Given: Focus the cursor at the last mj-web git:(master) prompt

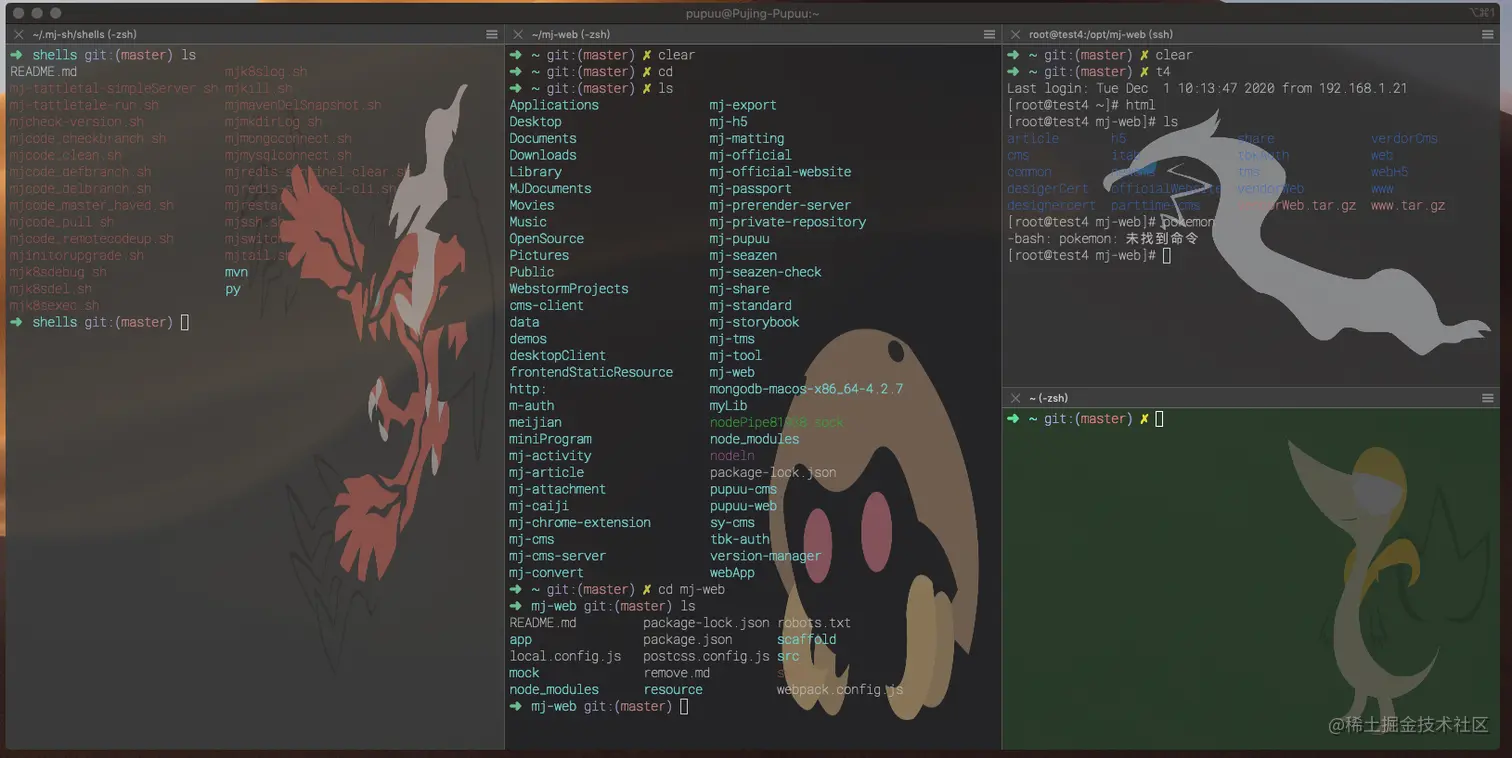Looking at the screenshot, I should click(x=684, y=707).
